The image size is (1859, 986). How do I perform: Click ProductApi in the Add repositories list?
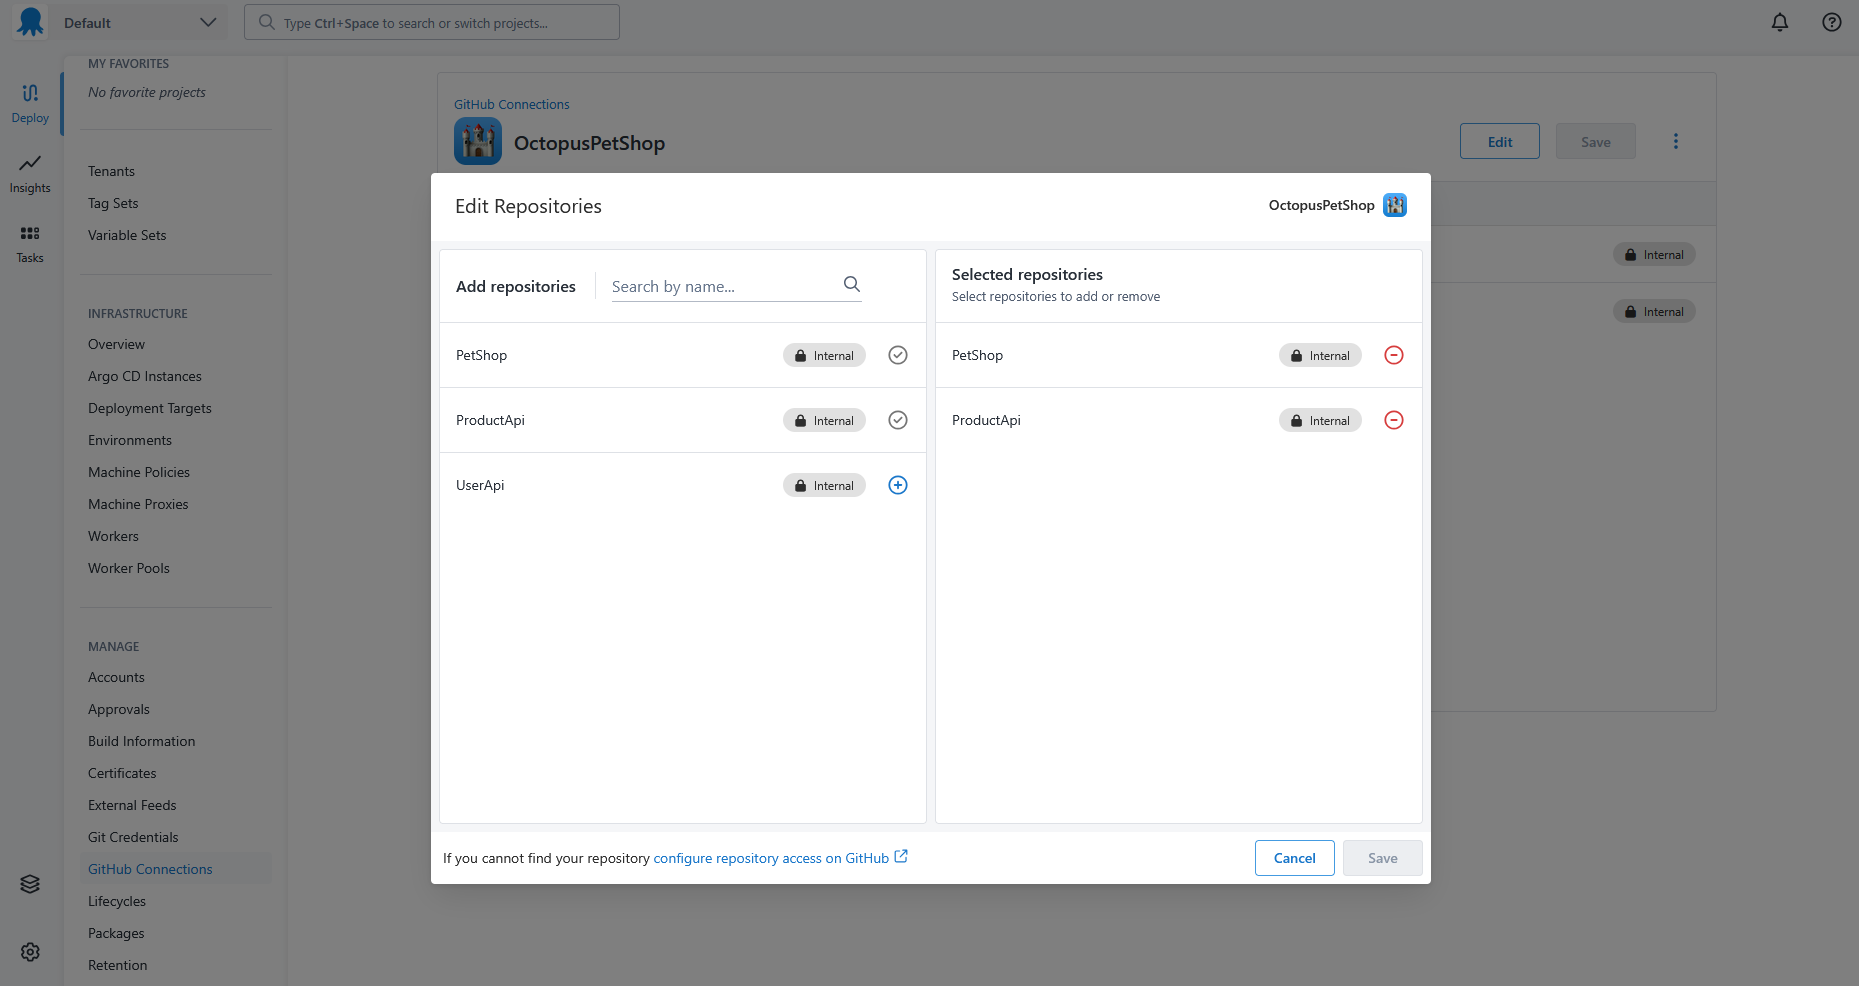tap(490, 420)
